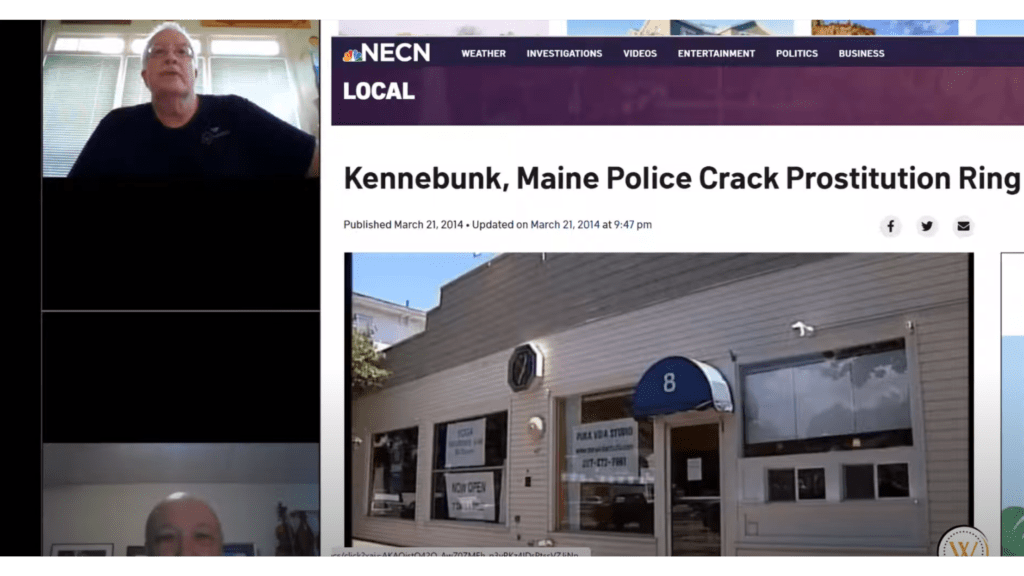This screenshot has width=1024, height=576.
Task: Select bottom participant video tile
Action: 181,500
